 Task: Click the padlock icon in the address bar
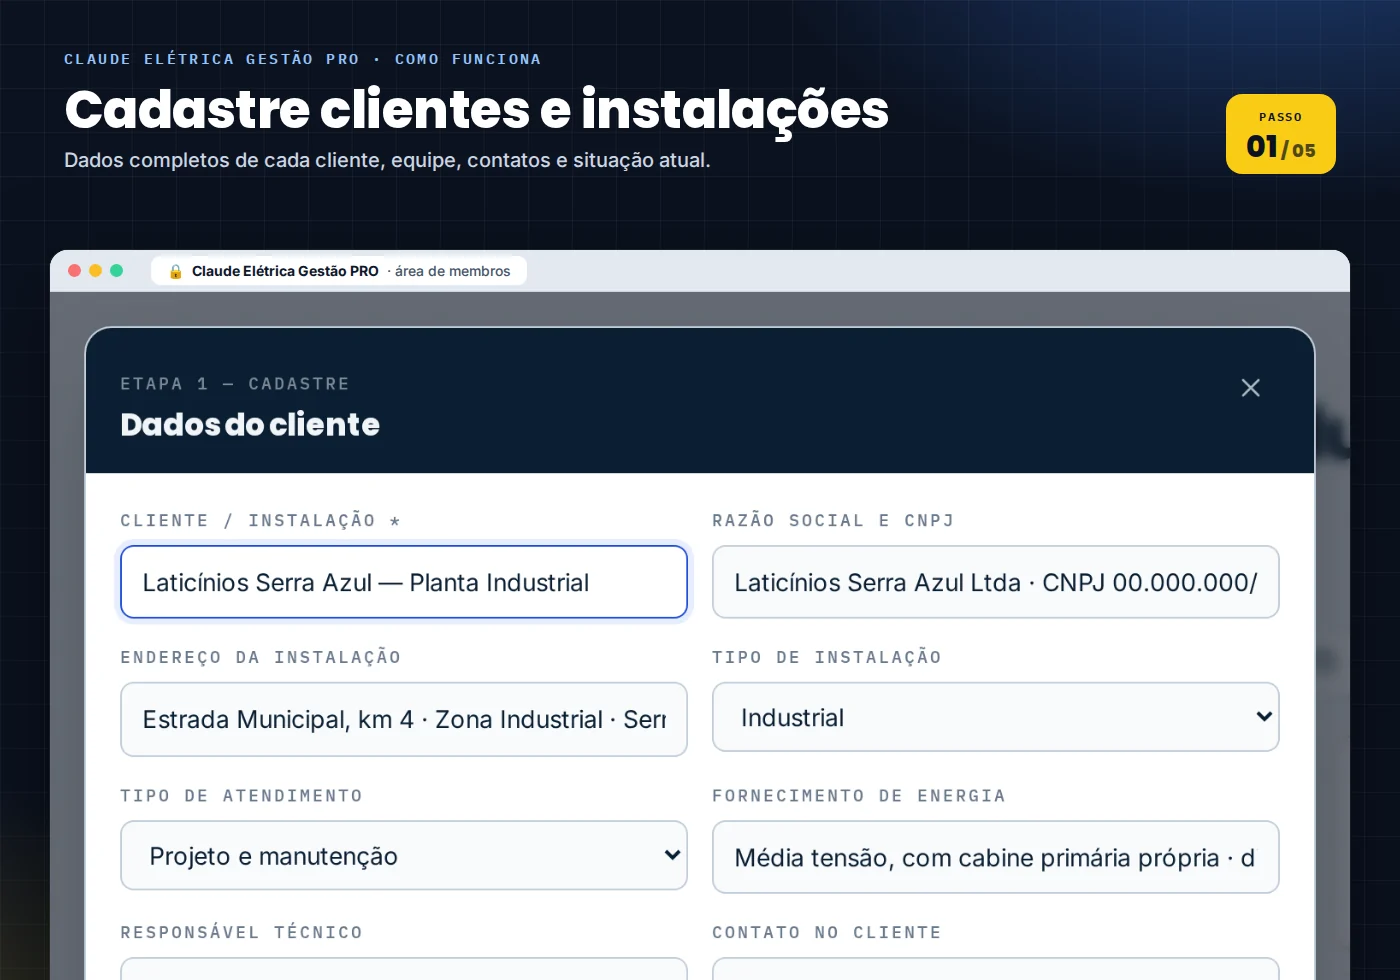click(176, 271)
